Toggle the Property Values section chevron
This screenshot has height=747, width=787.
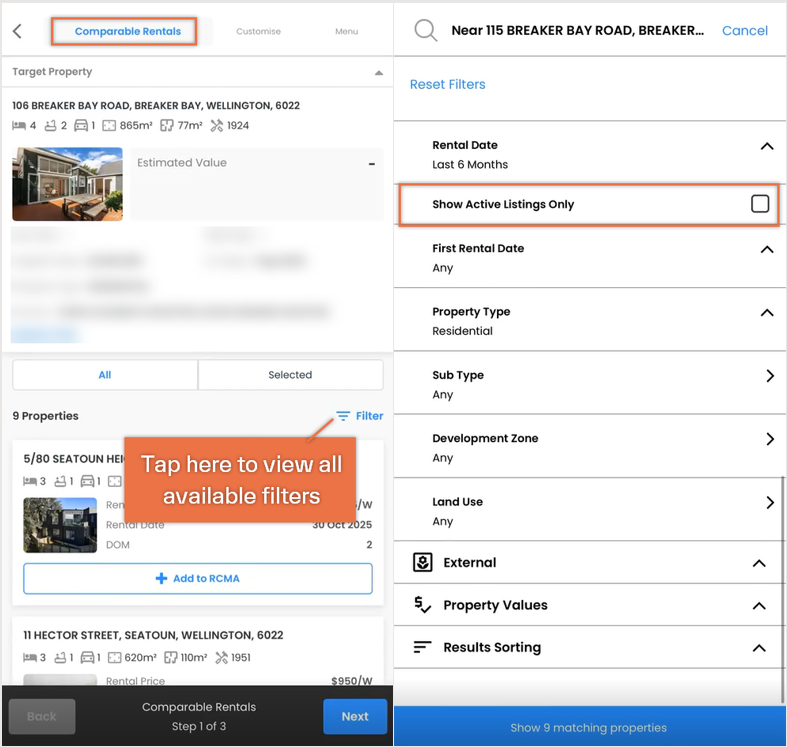pyautogui.click(x=759, y=606)
